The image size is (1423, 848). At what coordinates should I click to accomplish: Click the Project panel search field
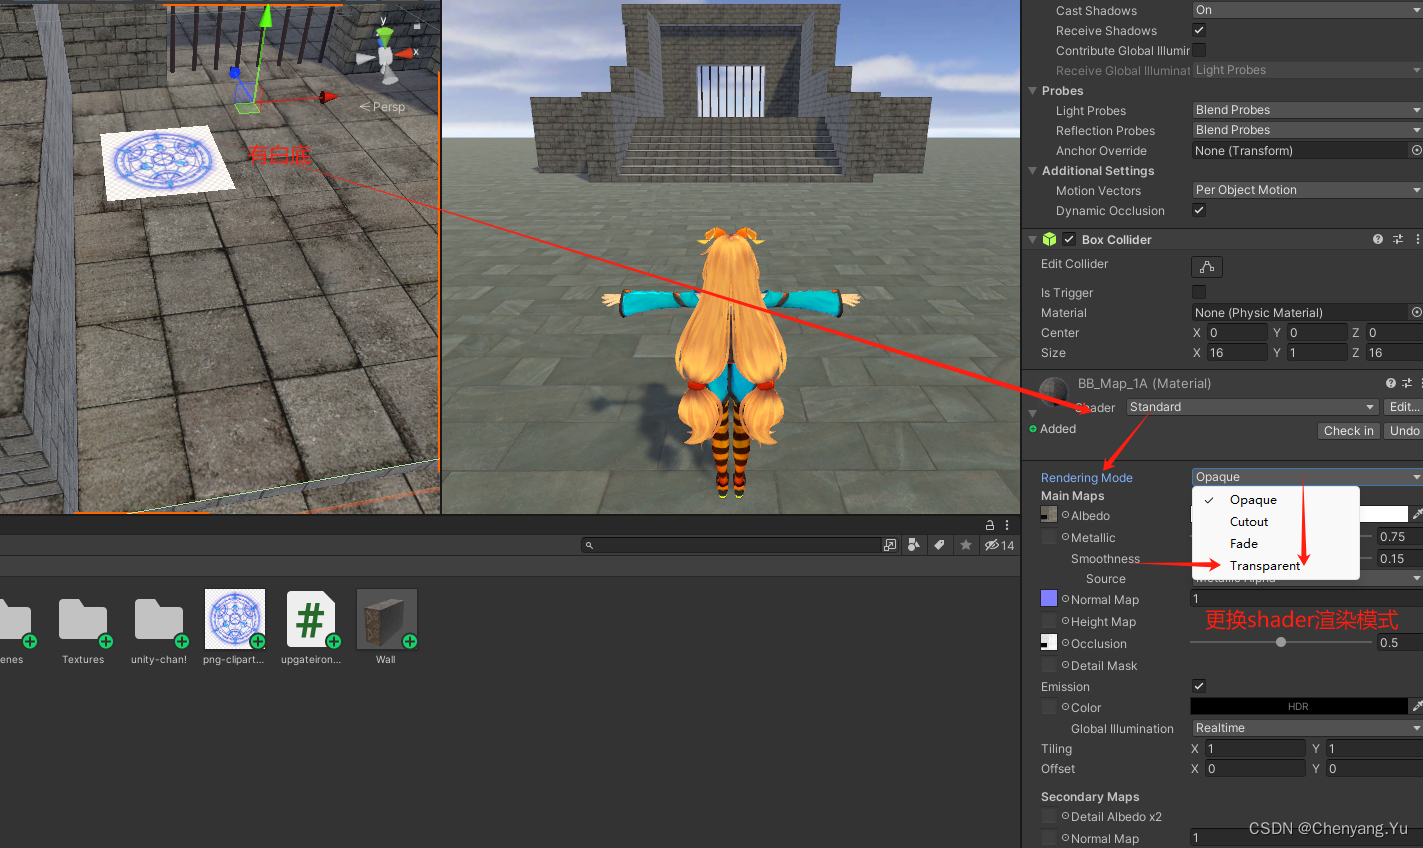click(x=731, y=545)
